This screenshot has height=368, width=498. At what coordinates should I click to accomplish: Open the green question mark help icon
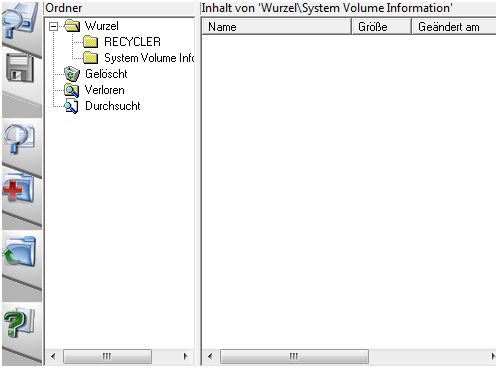tap(19, 323)
